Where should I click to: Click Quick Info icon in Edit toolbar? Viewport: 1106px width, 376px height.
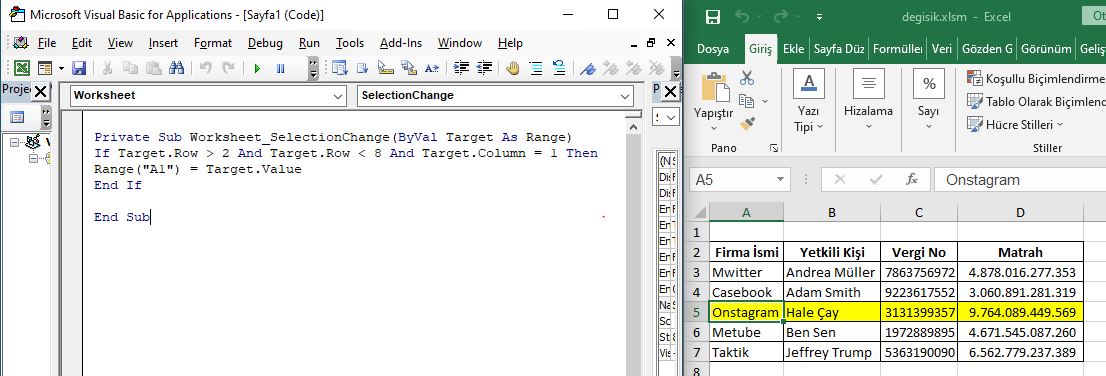click(385, 68)
